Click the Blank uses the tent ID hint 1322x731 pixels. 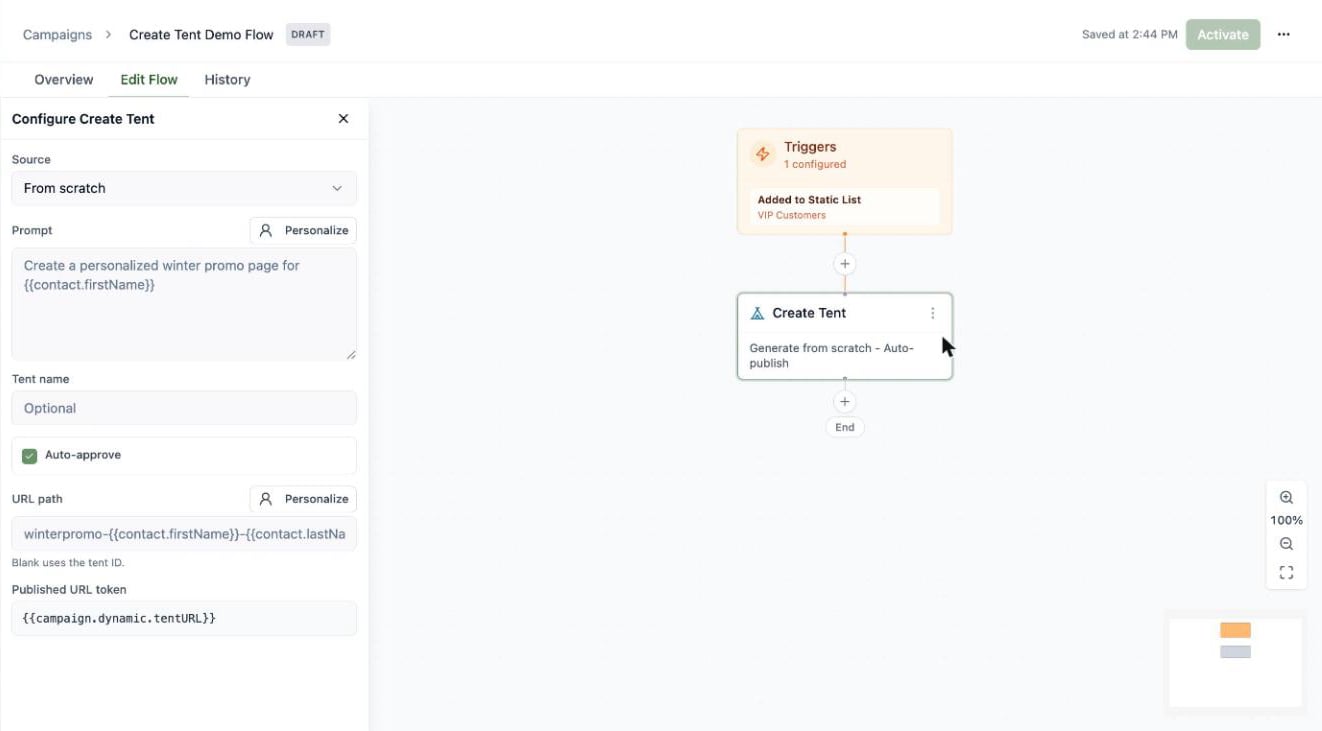[x=68, y=563]
